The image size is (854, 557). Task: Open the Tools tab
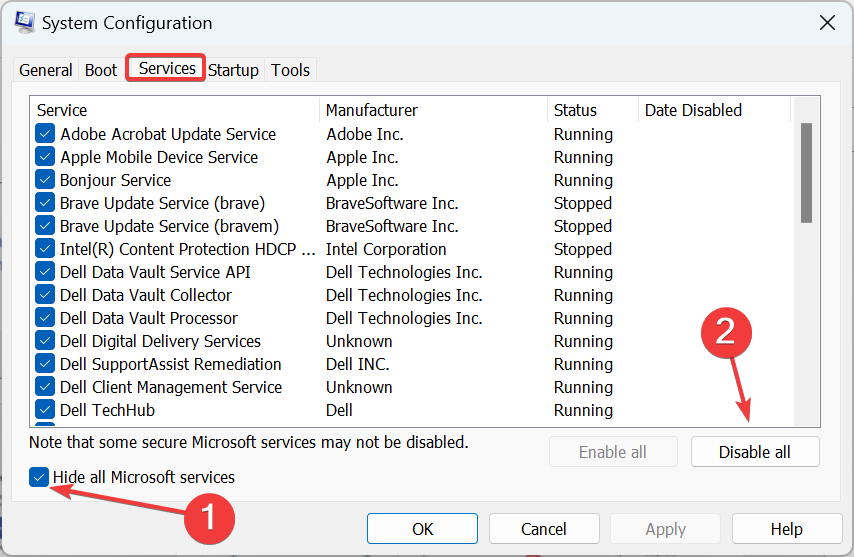click(x=290, y=70)
